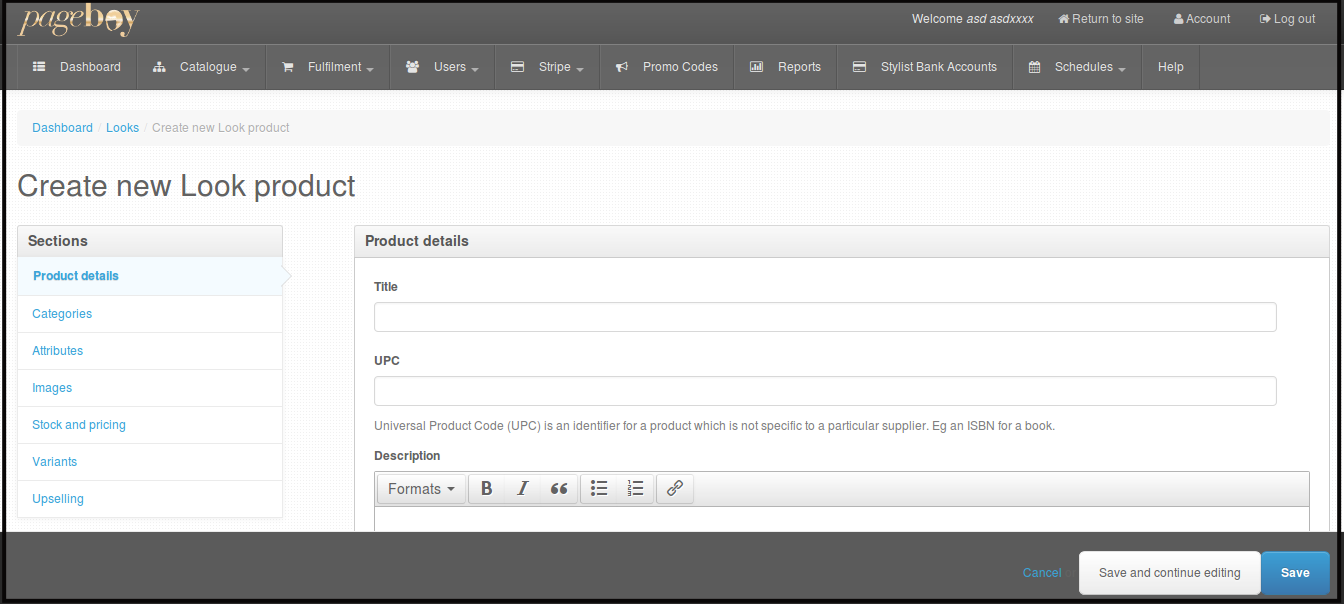This screenshot has width=1344, height=604.
Task: Toggle italic formatting in description editor
Action: coord(522,489)
